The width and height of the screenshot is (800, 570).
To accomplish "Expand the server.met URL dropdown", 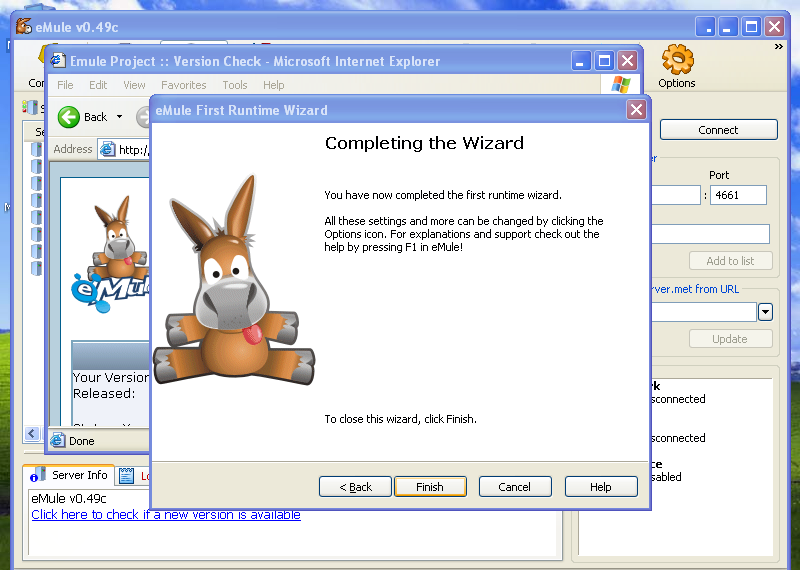I will point(765,312).
